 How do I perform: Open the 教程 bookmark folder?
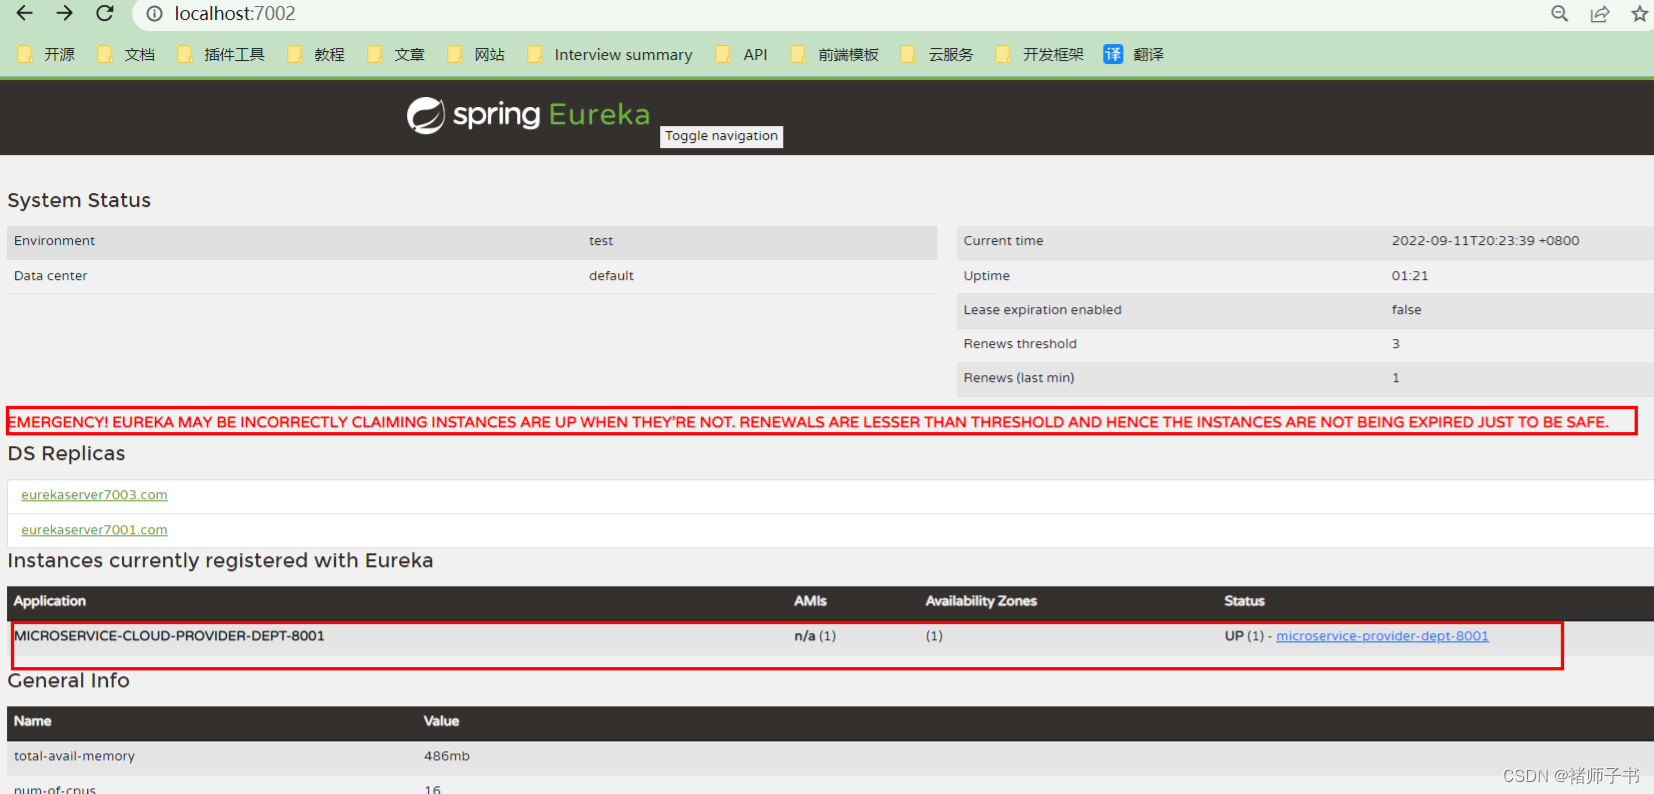point(316,54)
